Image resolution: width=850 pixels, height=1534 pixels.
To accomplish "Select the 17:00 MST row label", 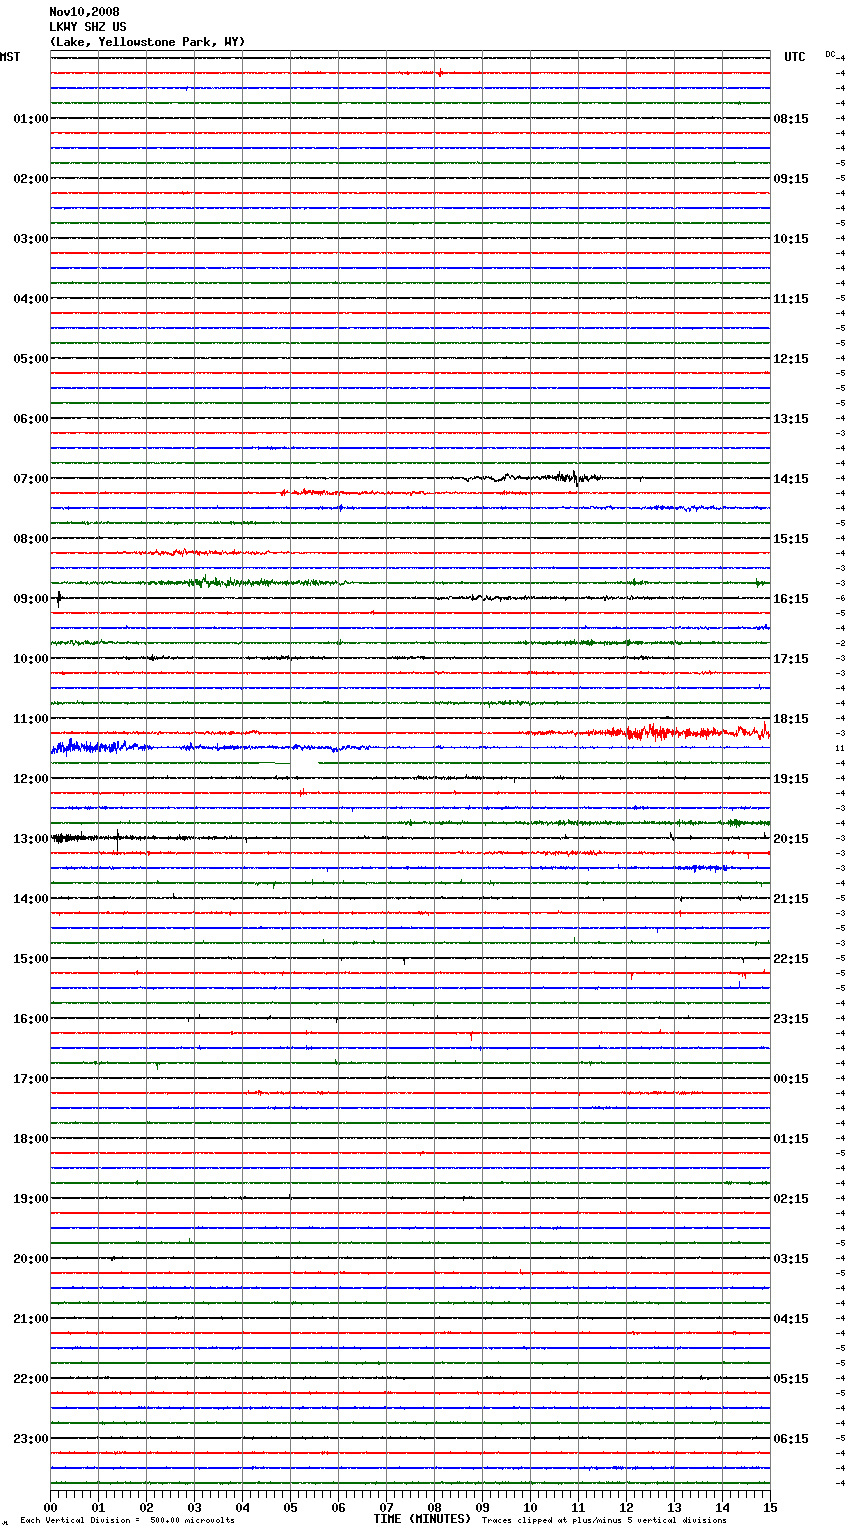I will (30, 1079).
